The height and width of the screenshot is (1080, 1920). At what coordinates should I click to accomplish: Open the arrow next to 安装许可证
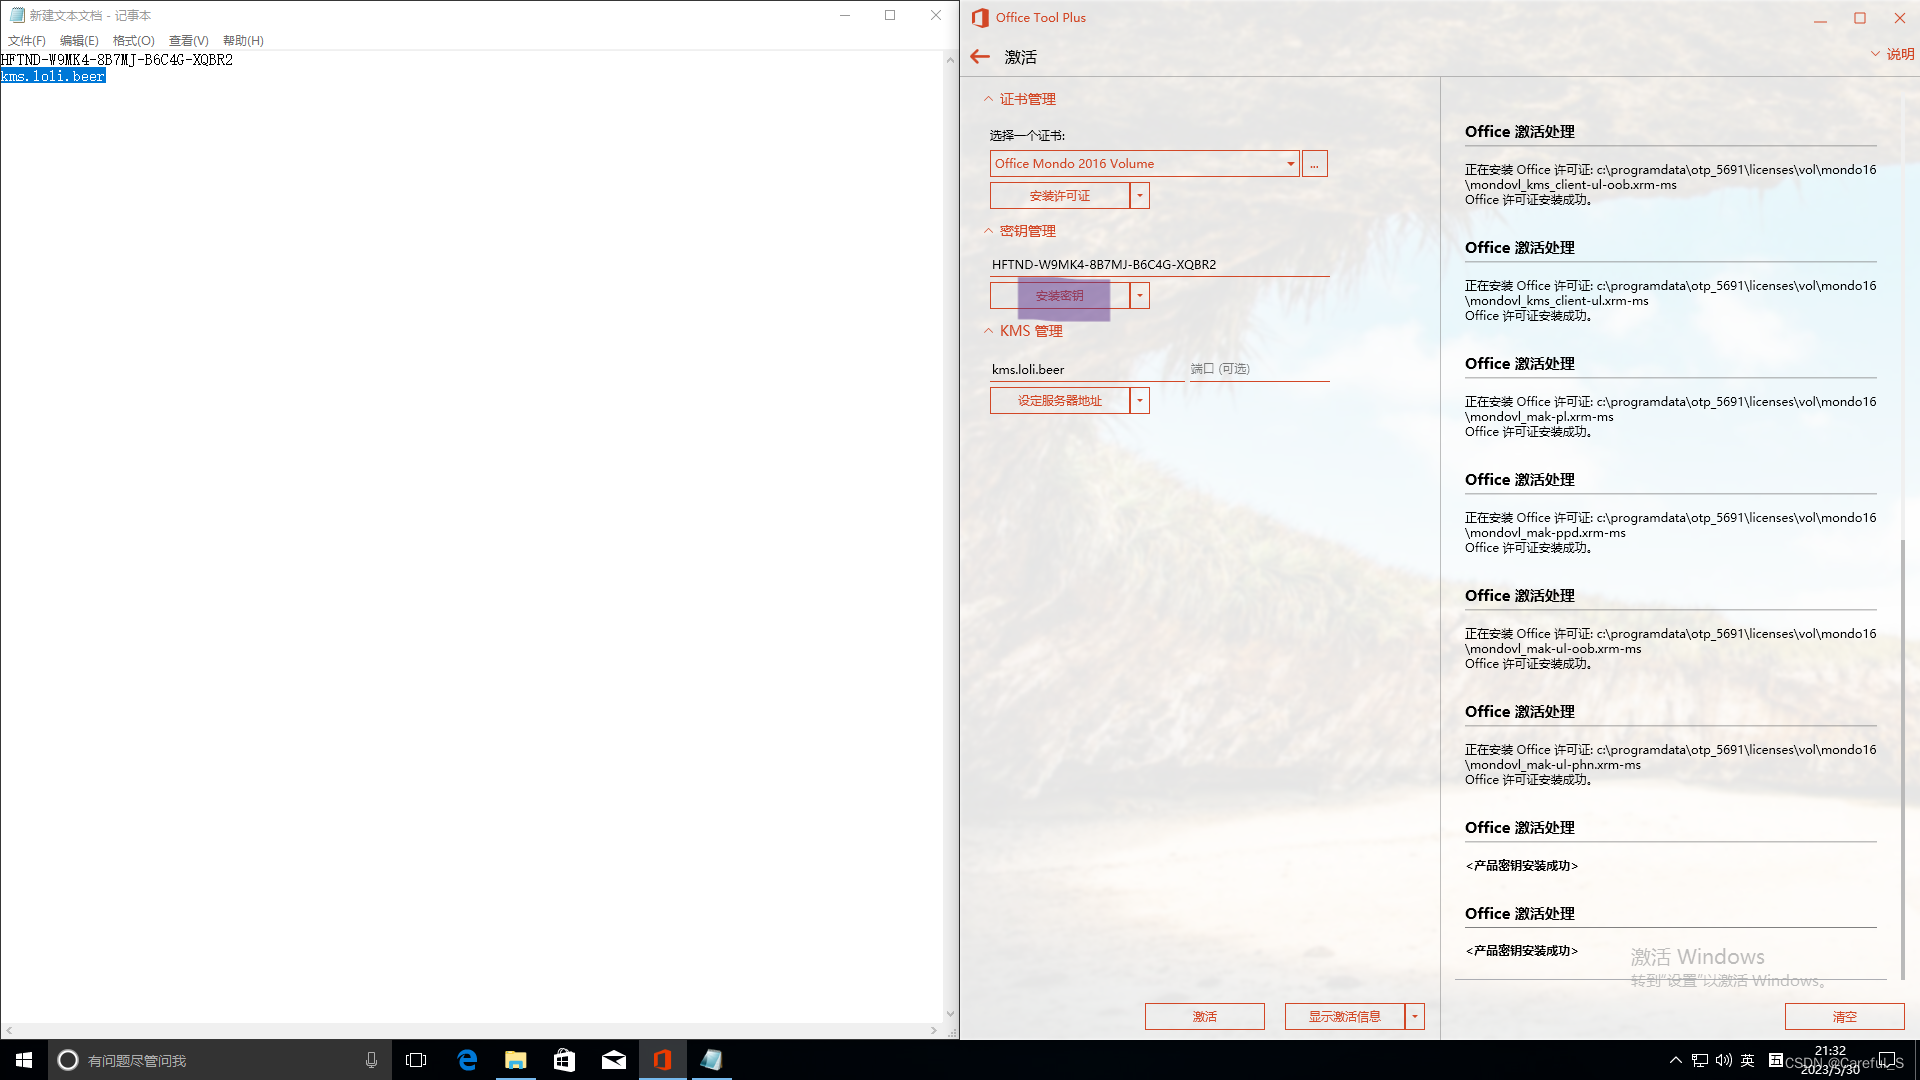[x=1139, y=196]
